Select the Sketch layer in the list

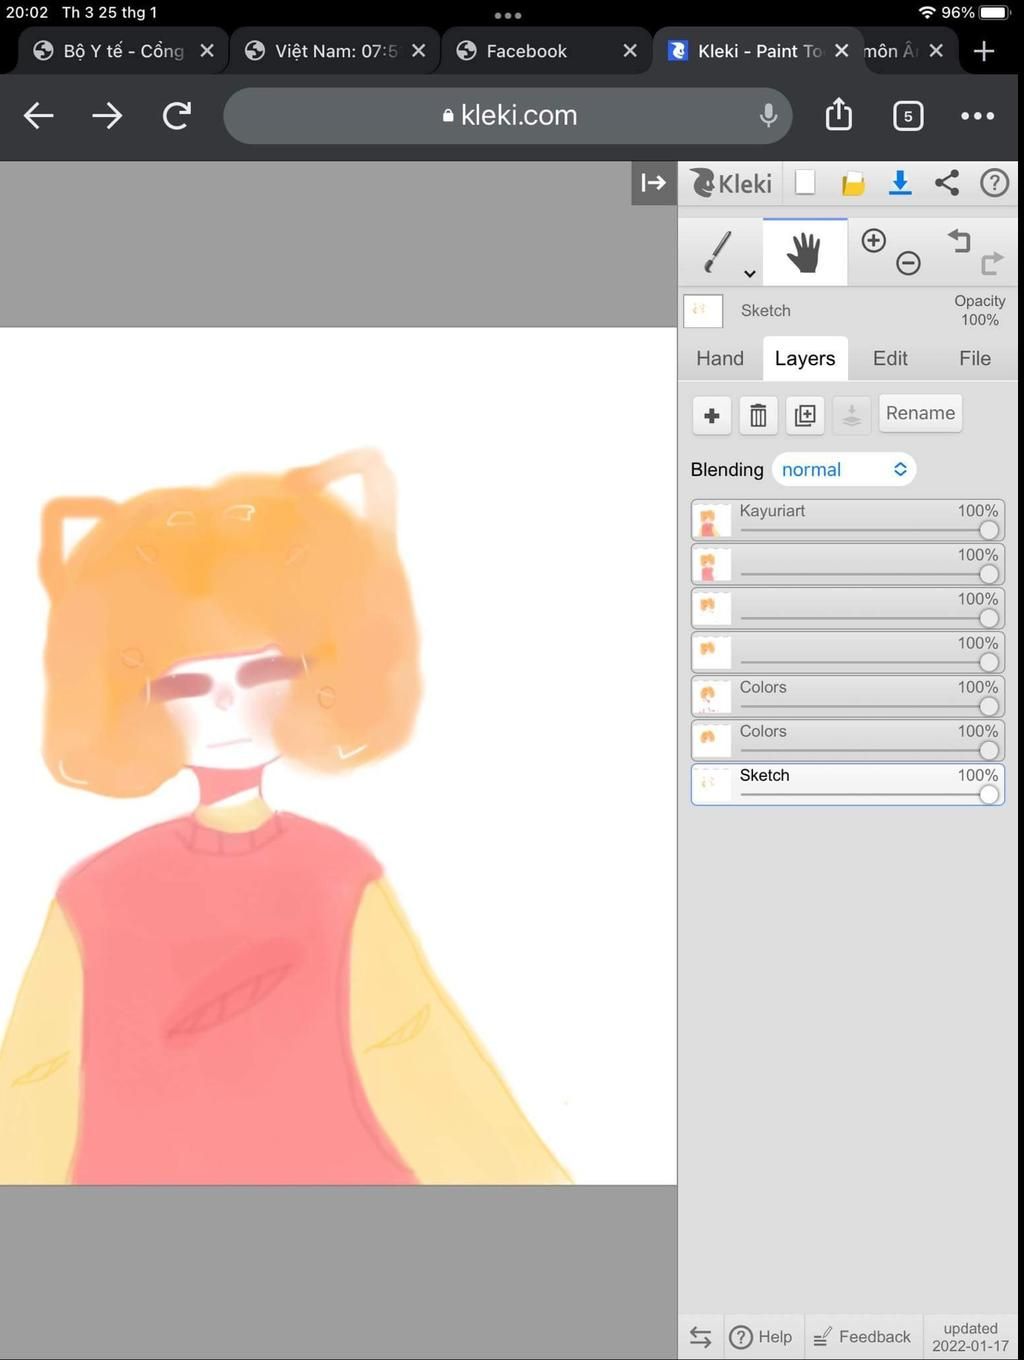coord(848,785)
